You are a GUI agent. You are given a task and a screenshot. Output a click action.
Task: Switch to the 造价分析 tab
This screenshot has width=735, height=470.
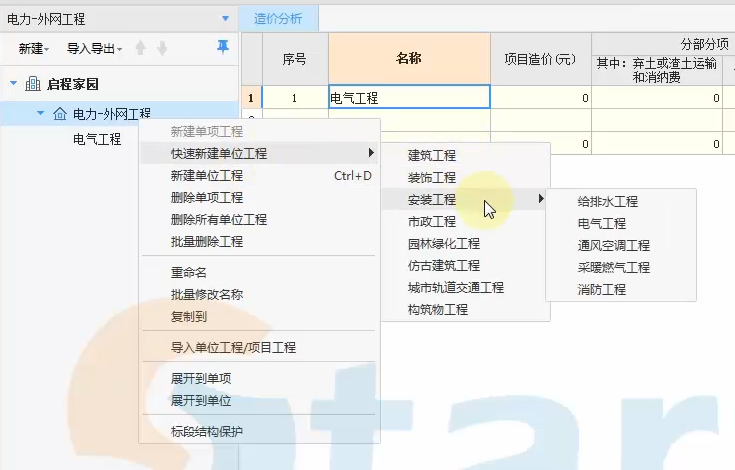pyautogui.click(x=278, y=19)
